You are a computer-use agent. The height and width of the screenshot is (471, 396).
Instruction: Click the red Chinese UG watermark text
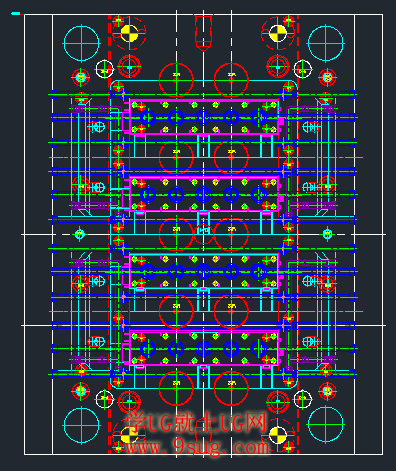pyautogui.click(x=195, y=423)
